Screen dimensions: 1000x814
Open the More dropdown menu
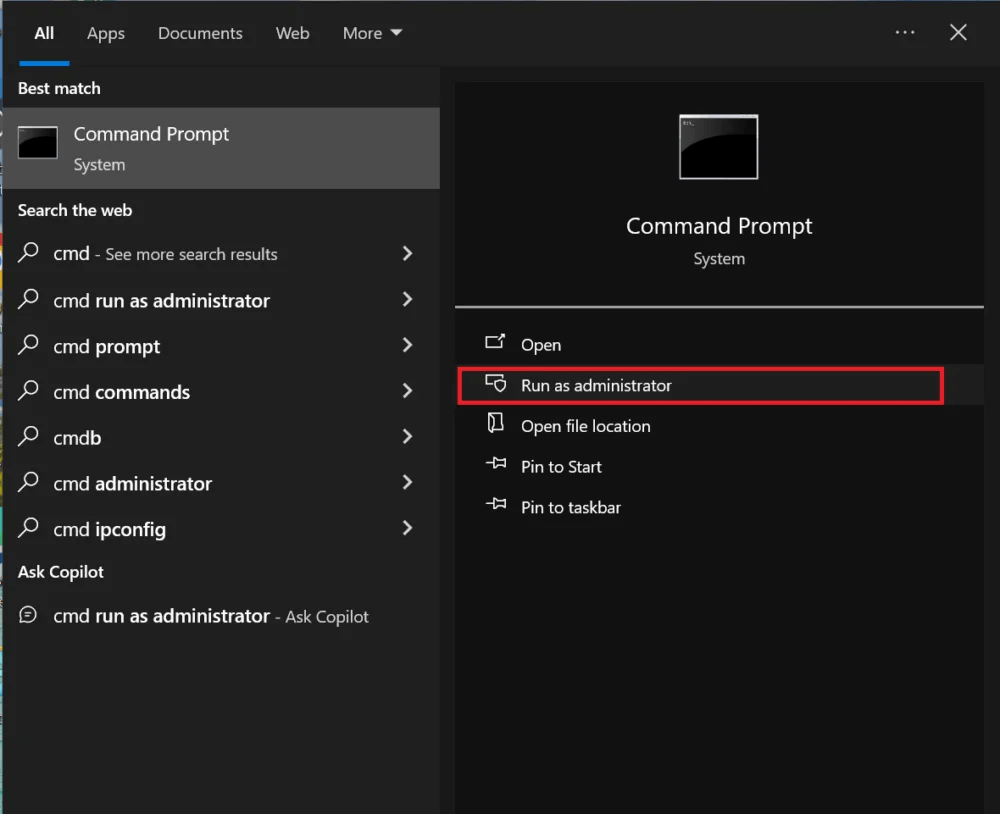coord(372,33)
